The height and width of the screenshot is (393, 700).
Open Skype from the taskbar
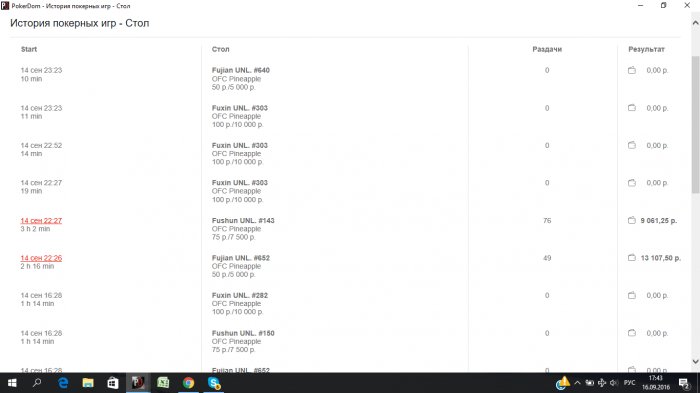[x=214, y=383]
